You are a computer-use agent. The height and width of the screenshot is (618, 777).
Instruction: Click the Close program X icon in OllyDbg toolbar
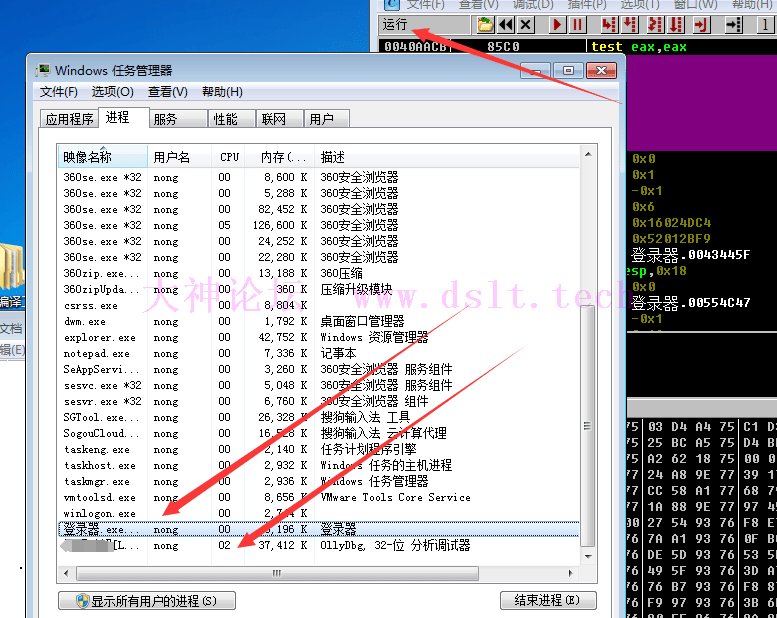pyautogui.click(x=526, y=24)
